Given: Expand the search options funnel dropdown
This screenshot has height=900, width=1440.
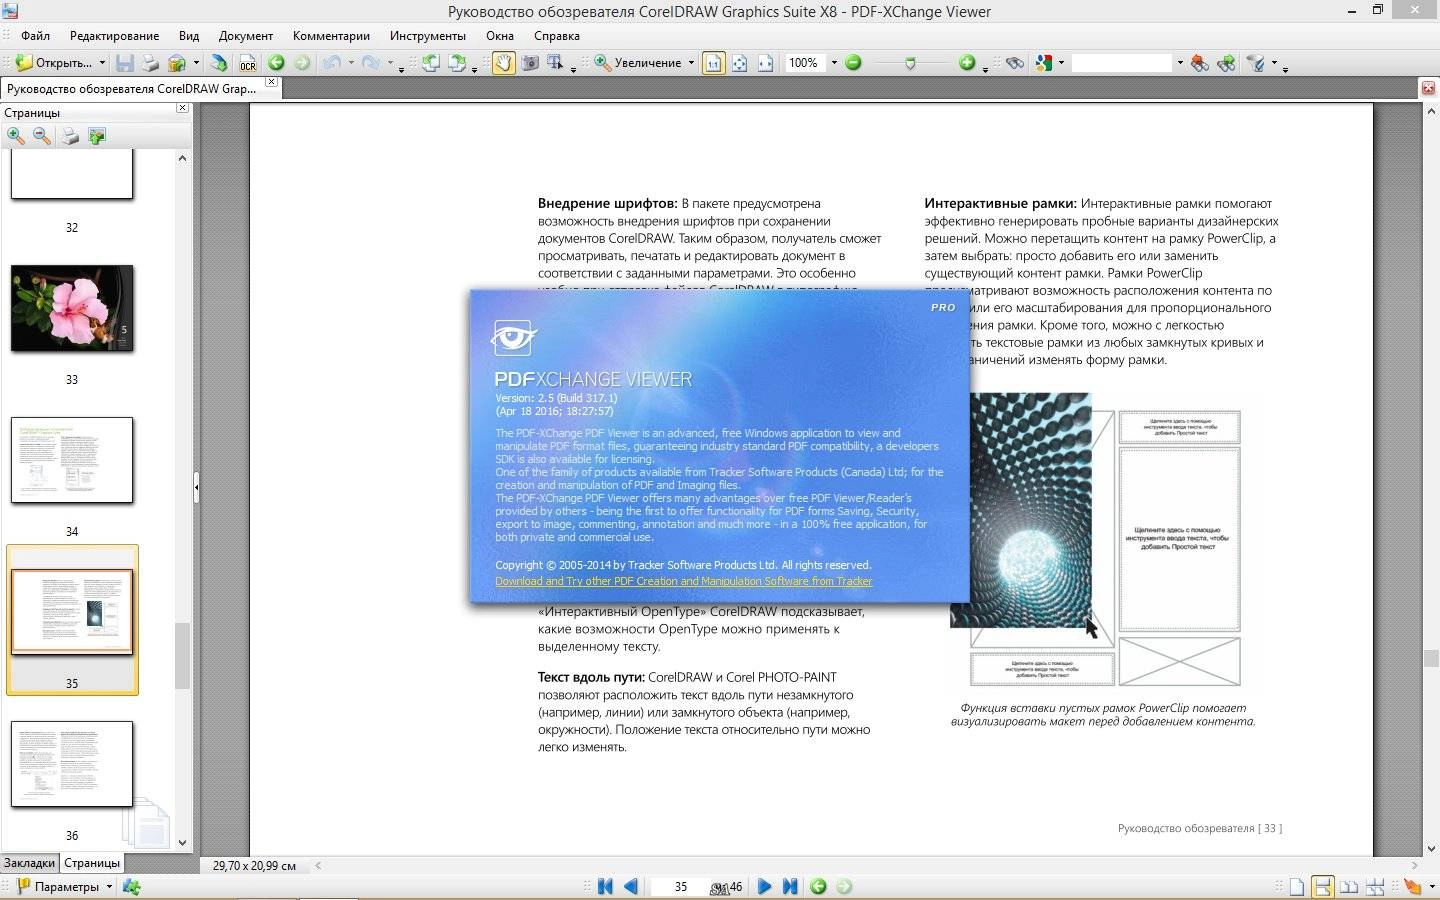Looking at the screenshot, I should click(1275, 63).
